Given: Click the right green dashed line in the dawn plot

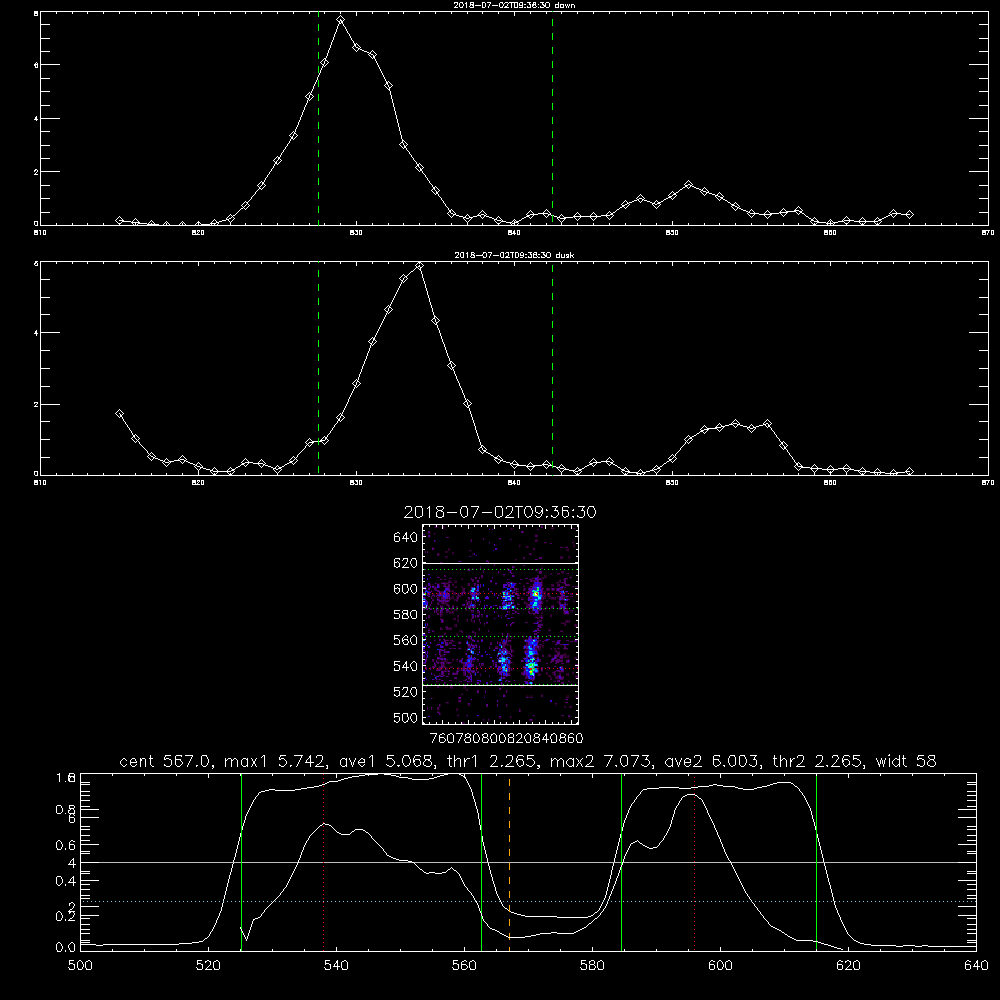Looking at the screenshot, I should pos(552,119).
